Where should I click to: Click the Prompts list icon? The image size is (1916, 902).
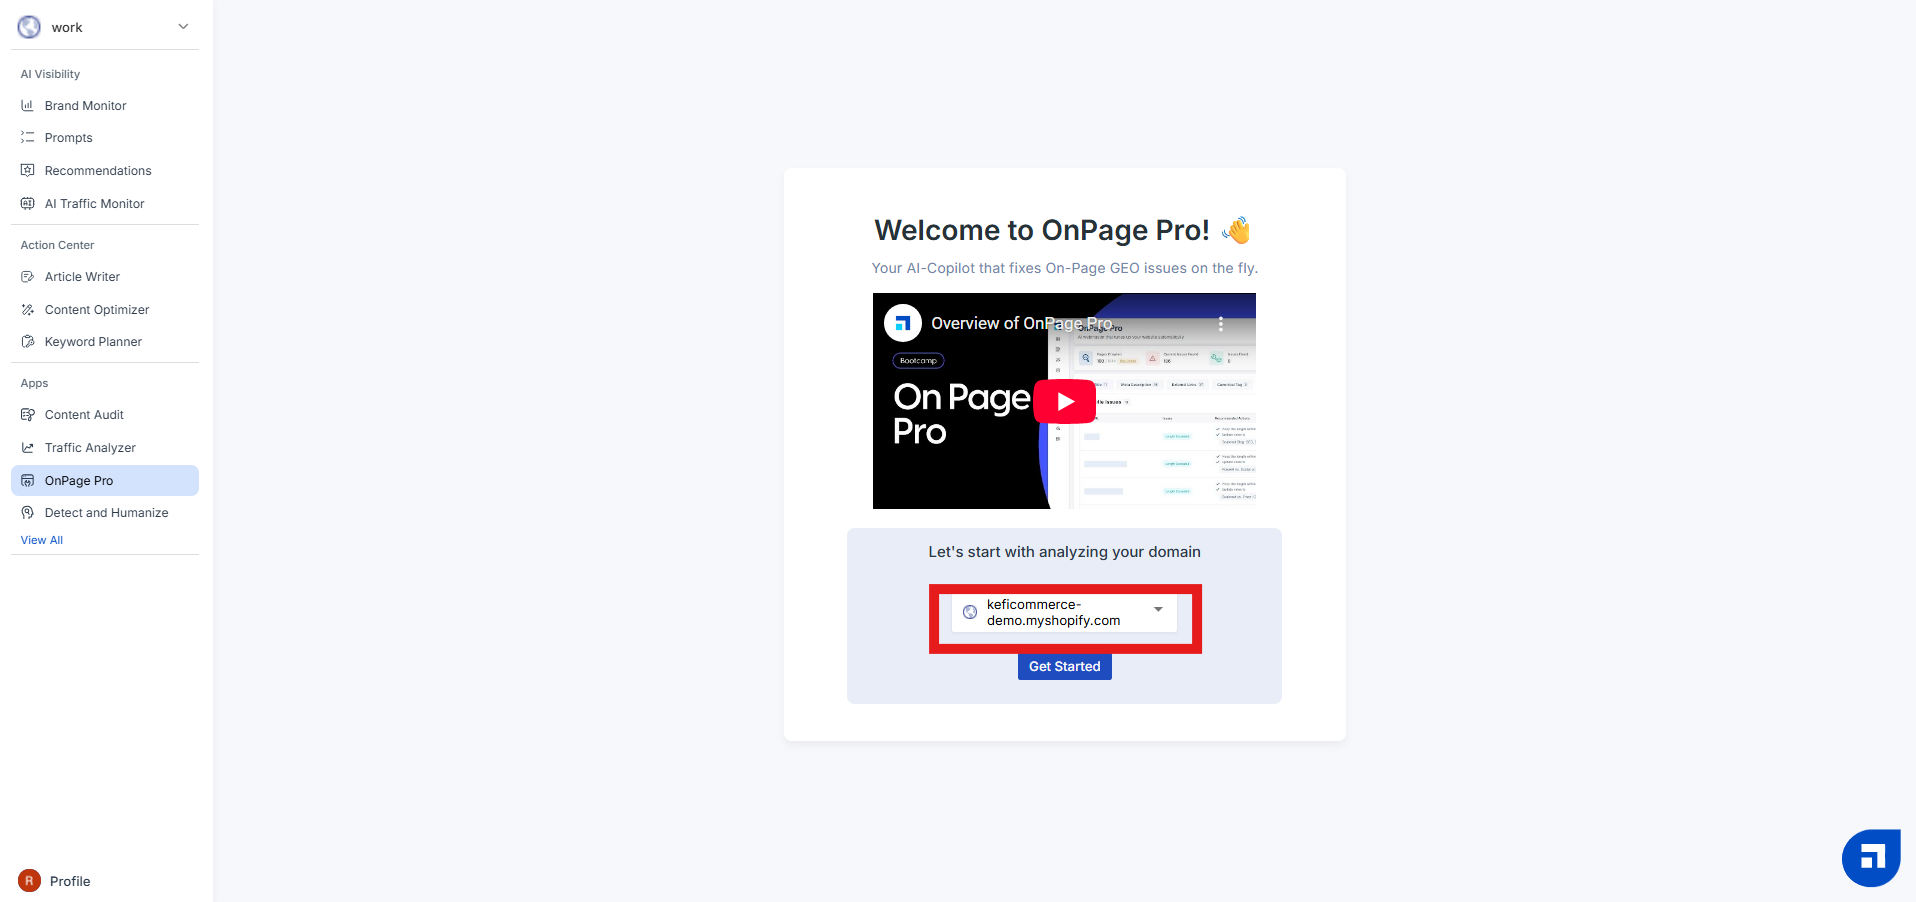click(28, 138)
